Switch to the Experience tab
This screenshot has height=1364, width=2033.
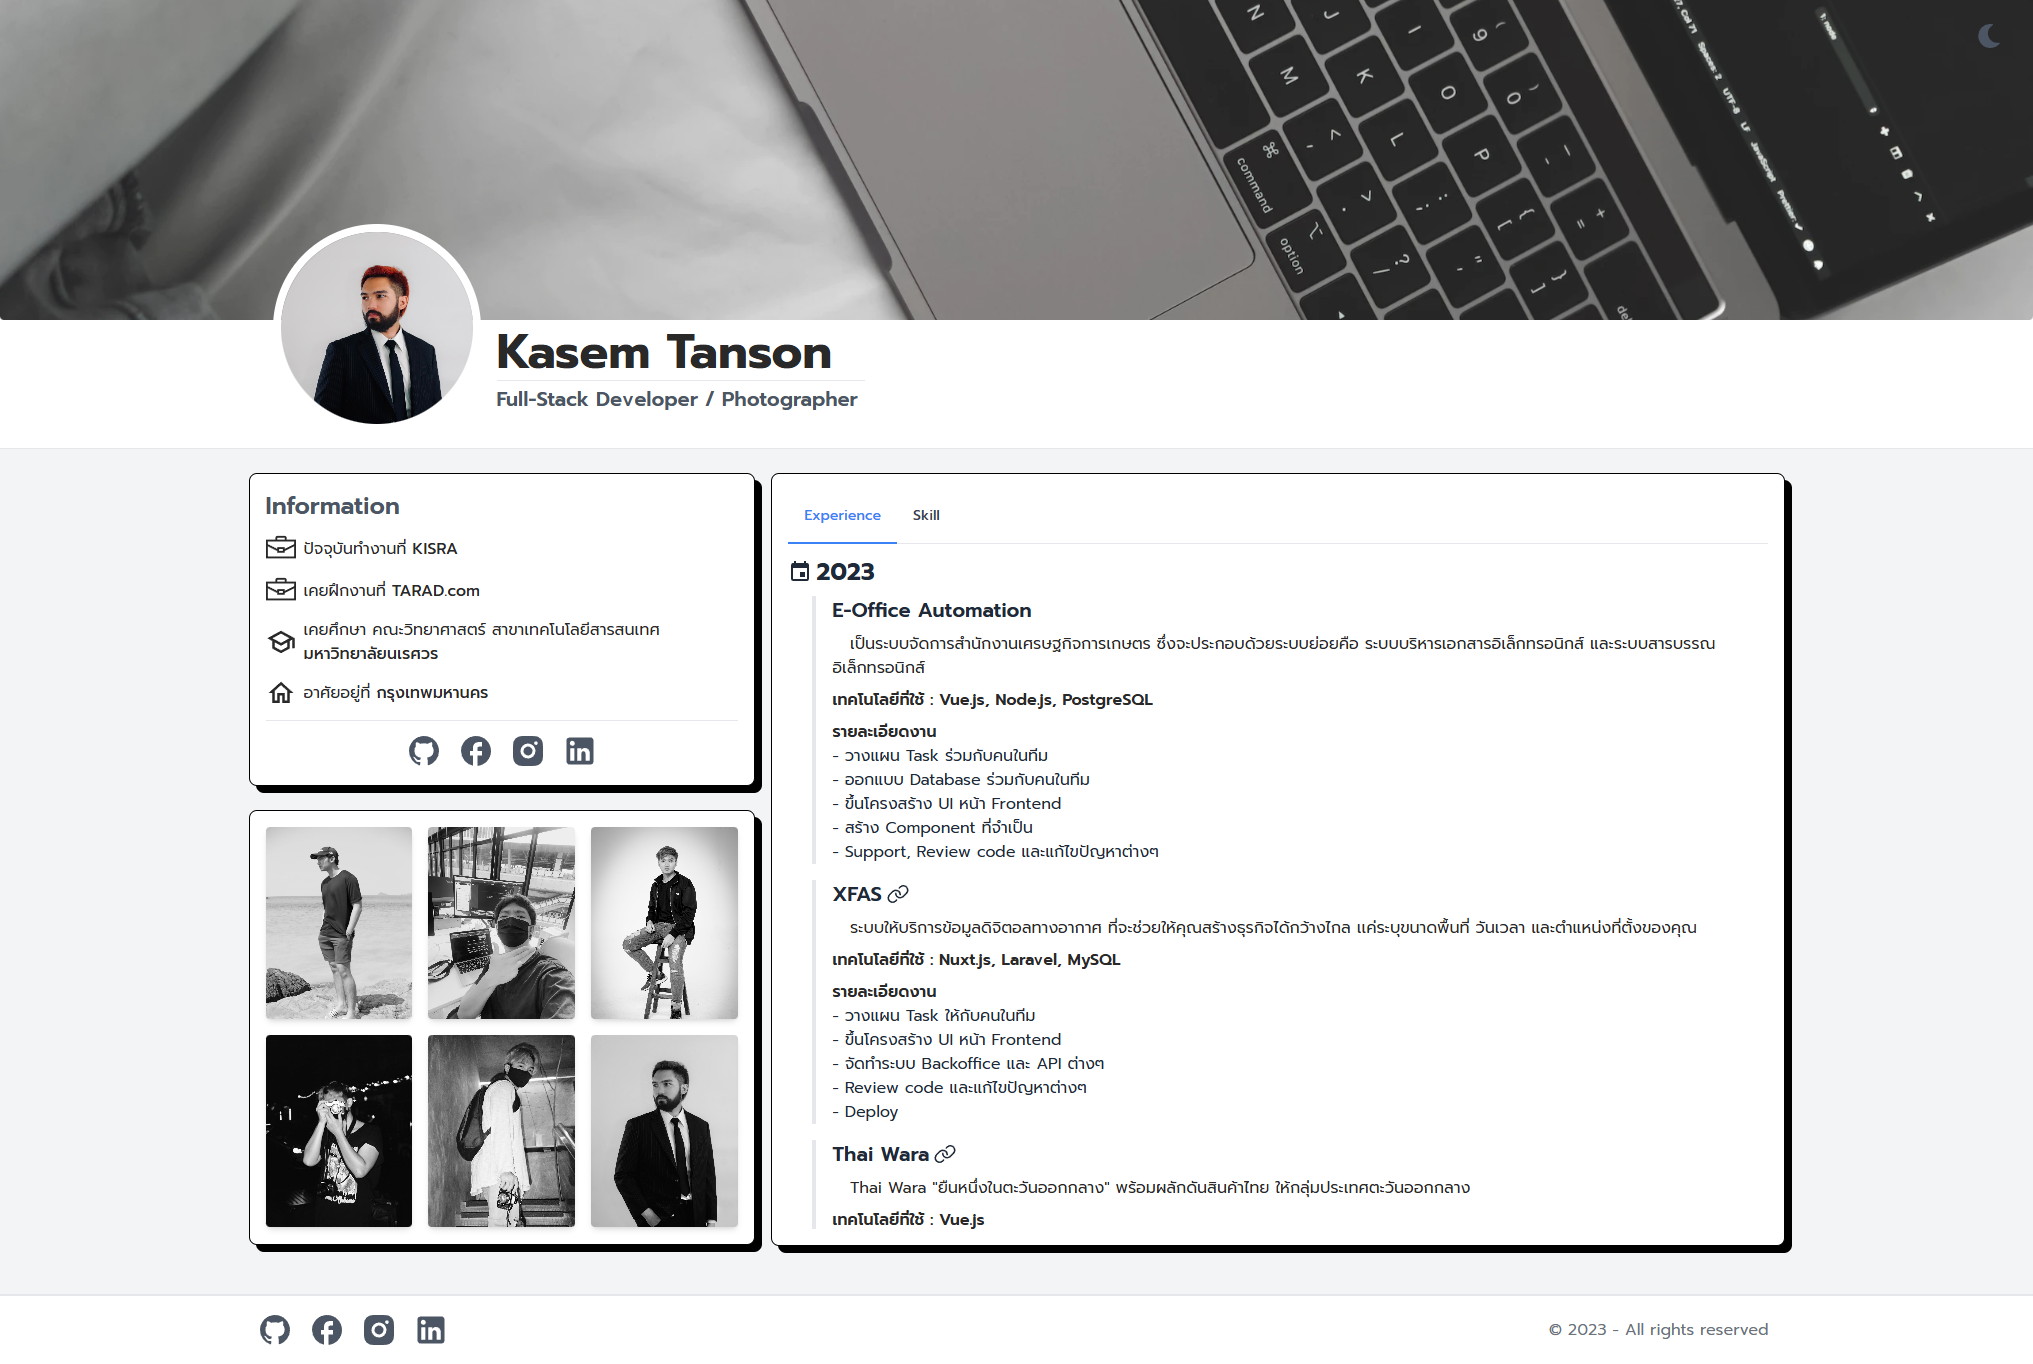(x=842, y=515)
